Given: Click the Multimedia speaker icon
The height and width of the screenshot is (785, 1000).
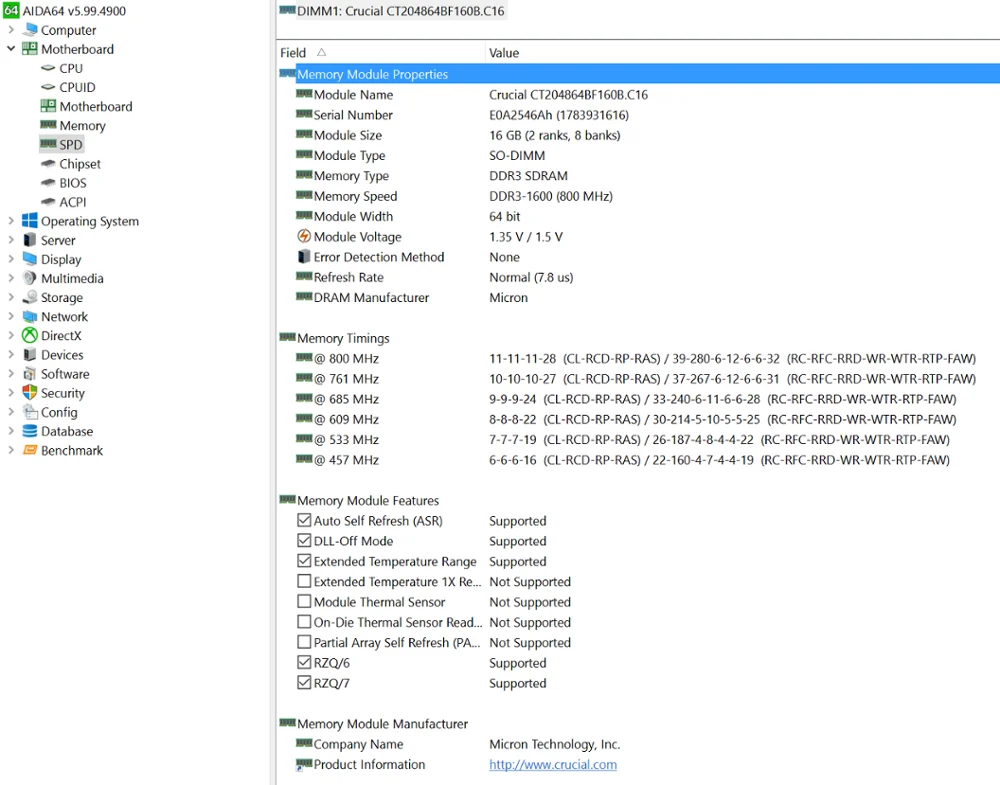Looking at the screenshot, I should pyautogui.click(x=29, y=278).
